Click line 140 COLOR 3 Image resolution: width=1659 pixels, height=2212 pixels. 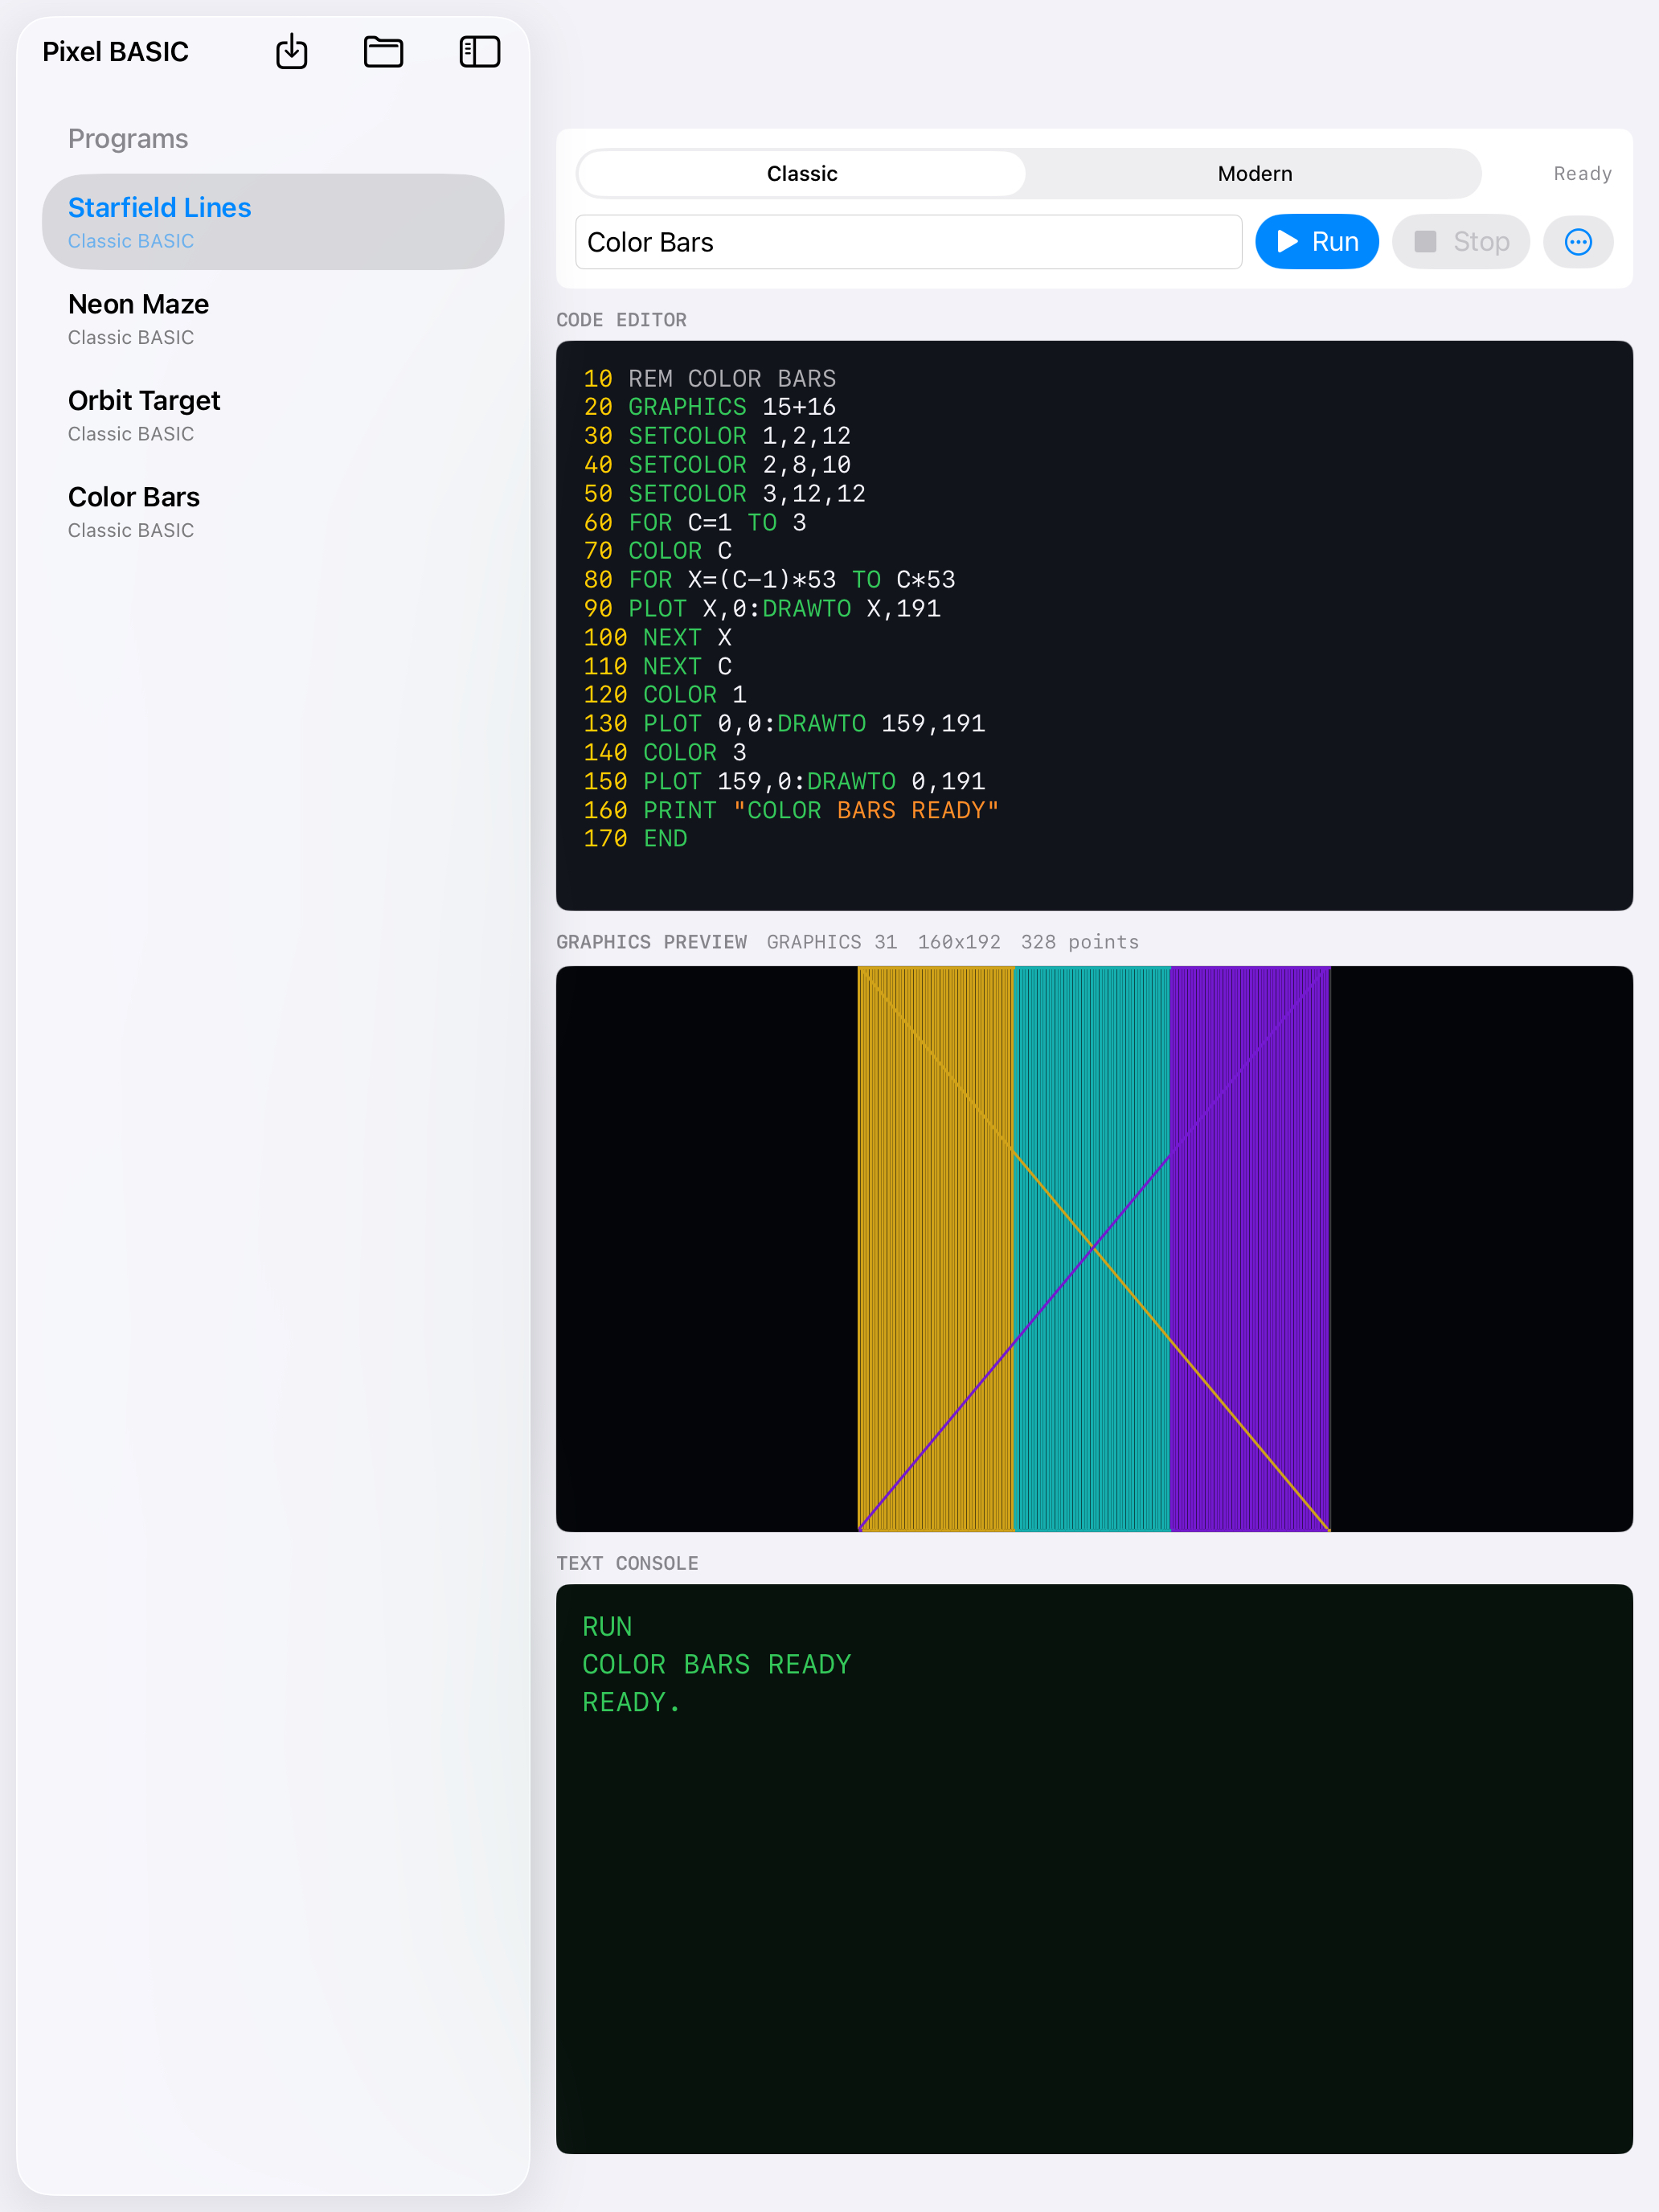click(x=664, y=753)
